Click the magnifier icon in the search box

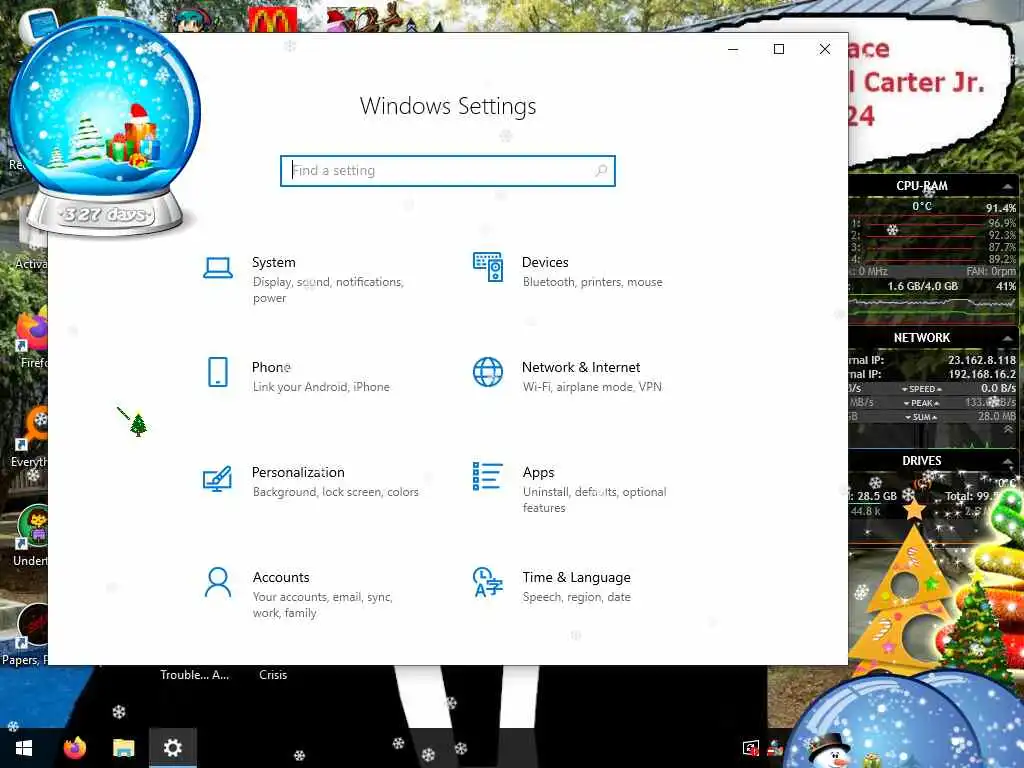(601, 170)
